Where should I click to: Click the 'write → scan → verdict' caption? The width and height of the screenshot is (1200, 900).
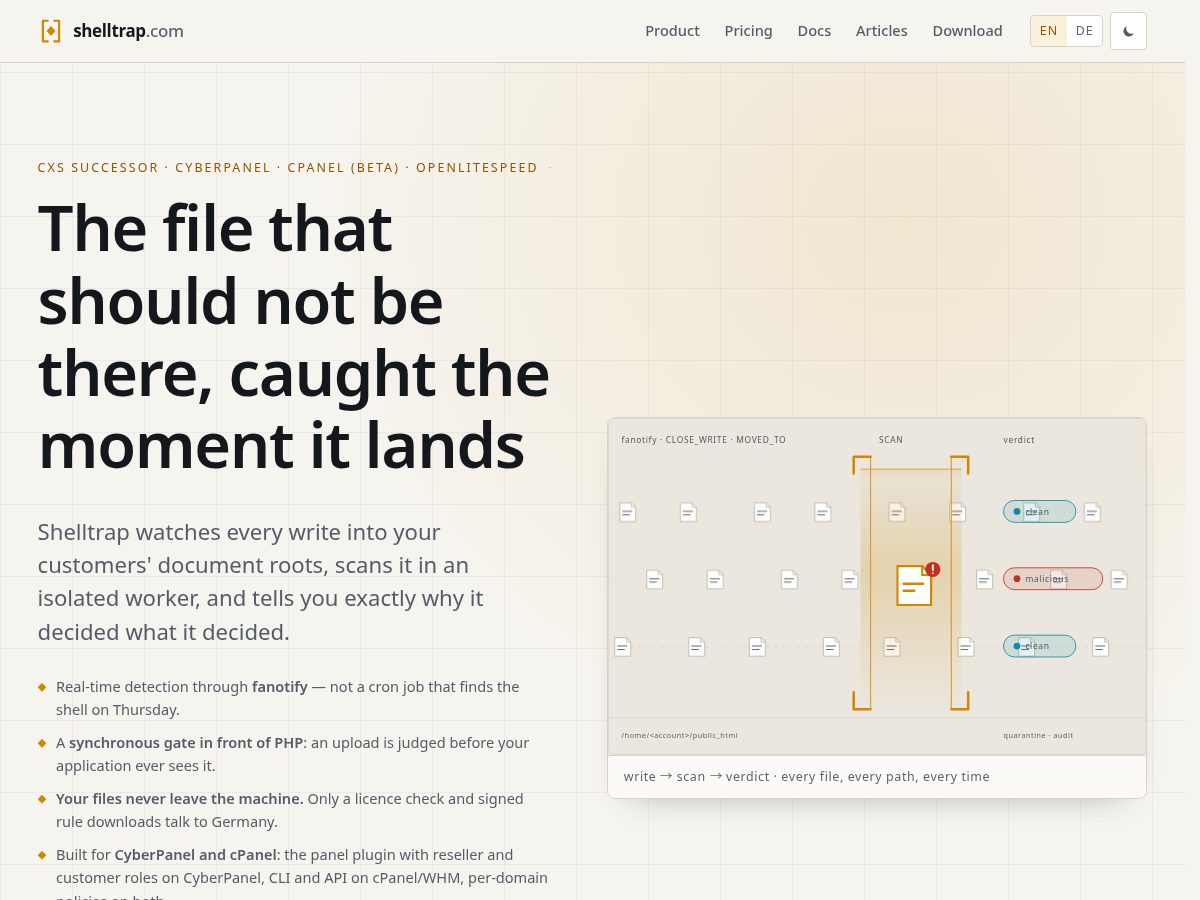coord(806,776)
